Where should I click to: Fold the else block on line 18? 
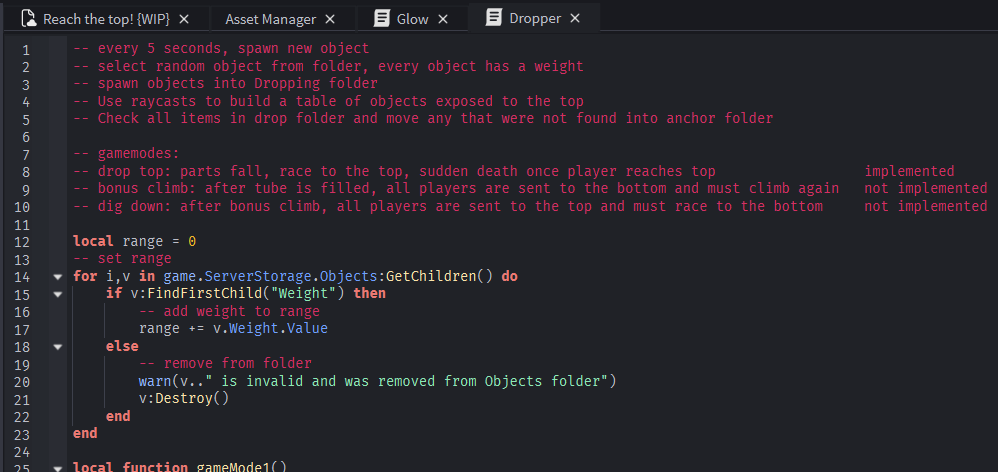57,346
